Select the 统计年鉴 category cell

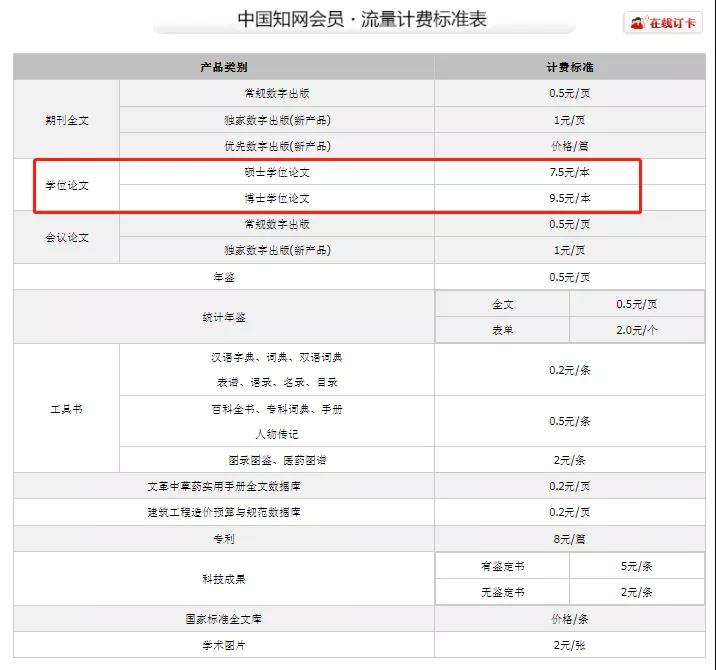pos(224,317)
